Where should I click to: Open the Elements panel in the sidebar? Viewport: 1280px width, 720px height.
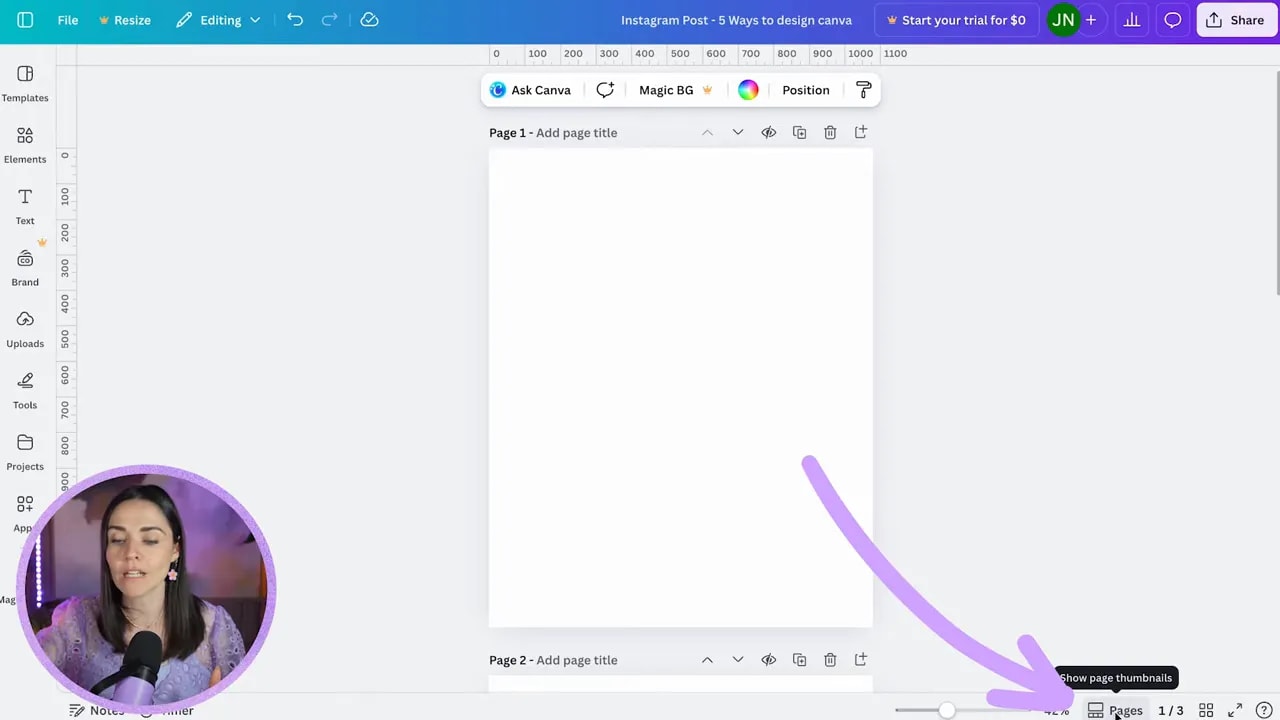pos(25,143)
